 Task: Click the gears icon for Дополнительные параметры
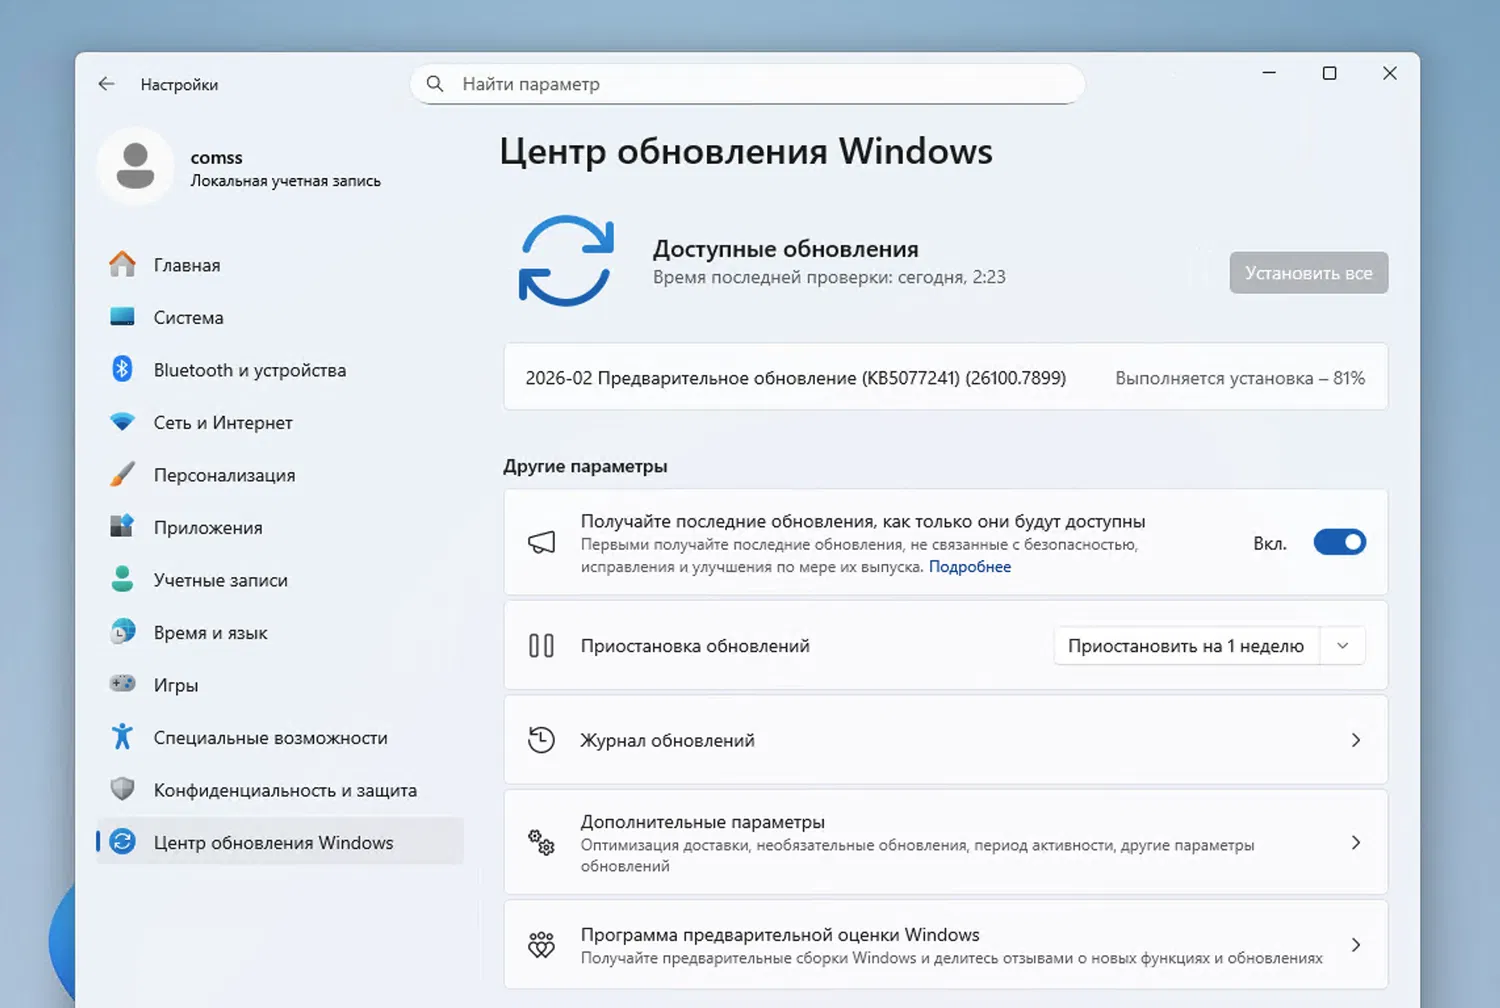tap(541, 843)
